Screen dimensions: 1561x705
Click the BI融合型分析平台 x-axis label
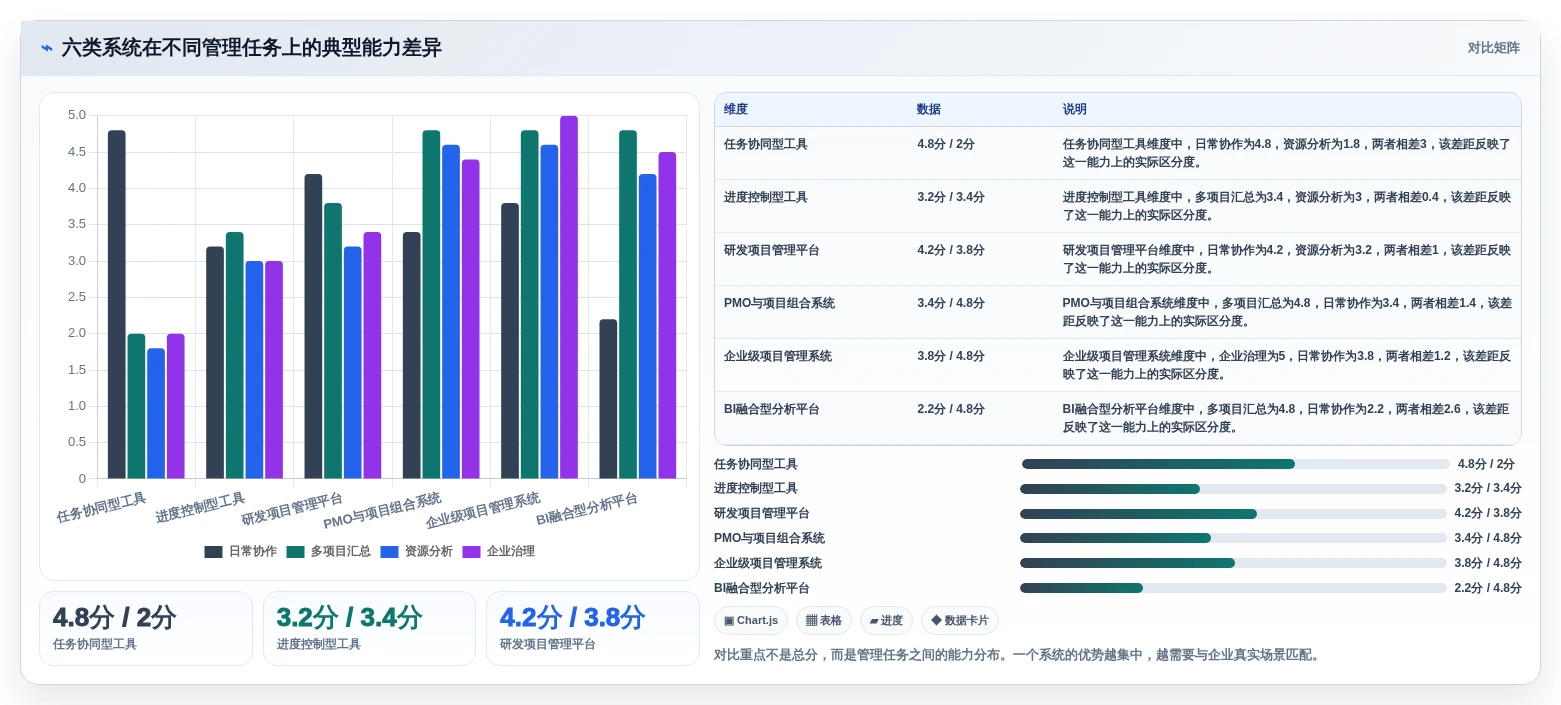(x=587, y=509)
